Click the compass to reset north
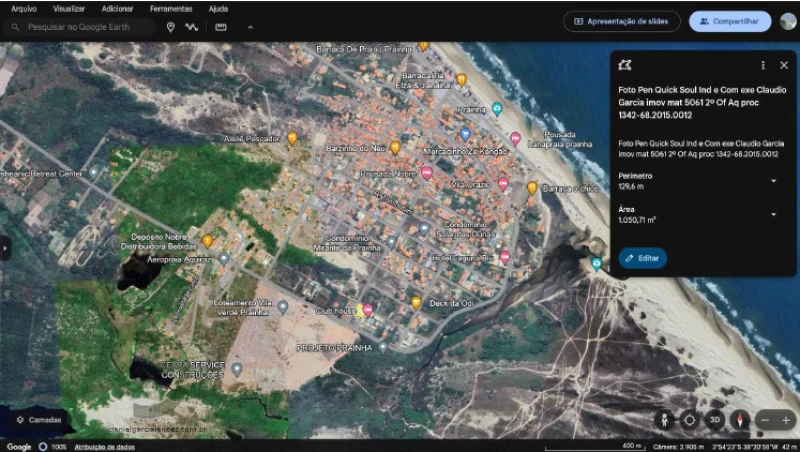 point(740,420)
